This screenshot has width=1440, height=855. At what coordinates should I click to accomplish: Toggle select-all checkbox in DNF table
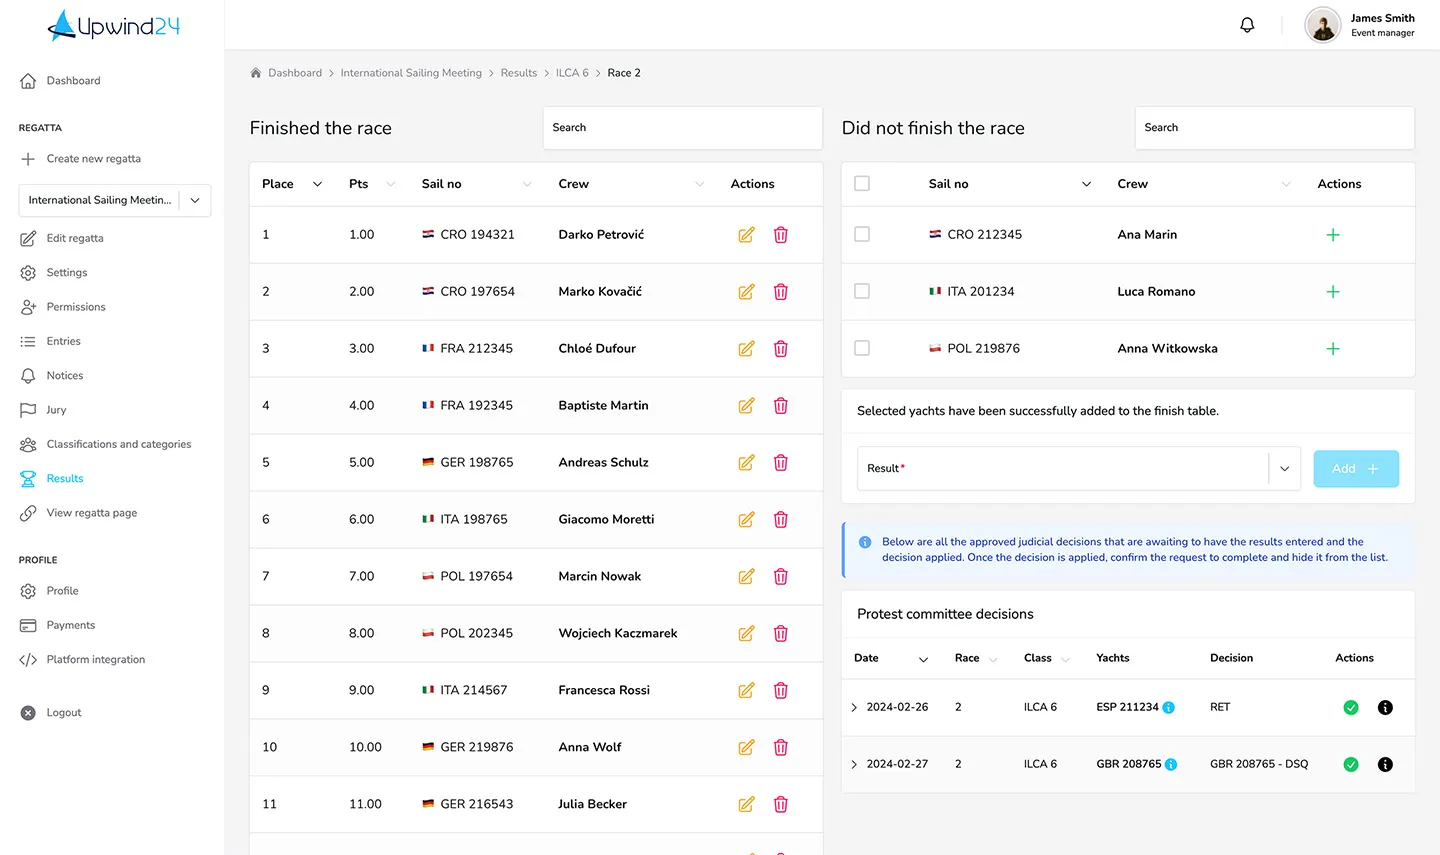(862, 184)
